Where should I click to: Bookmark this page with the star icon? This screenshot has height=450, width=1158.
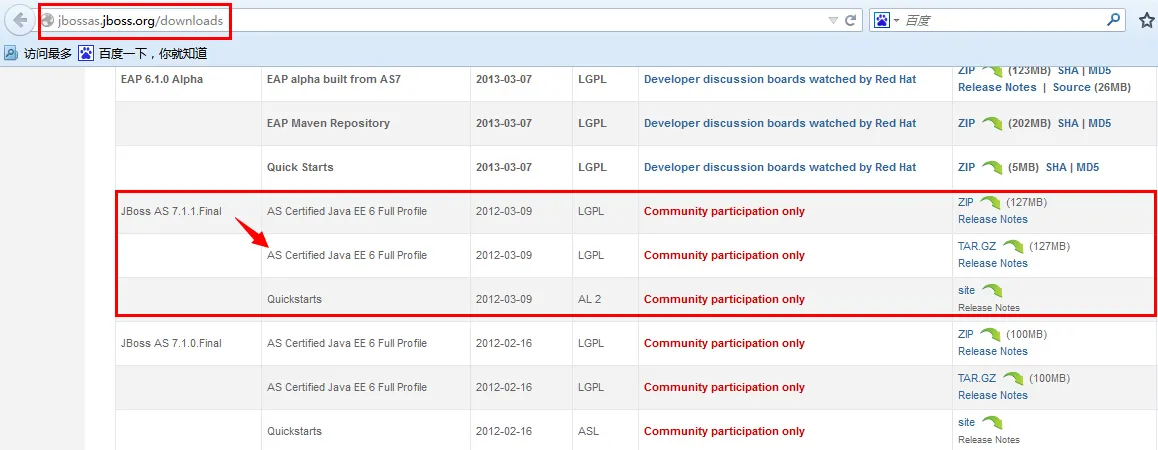click(1146, 21)
